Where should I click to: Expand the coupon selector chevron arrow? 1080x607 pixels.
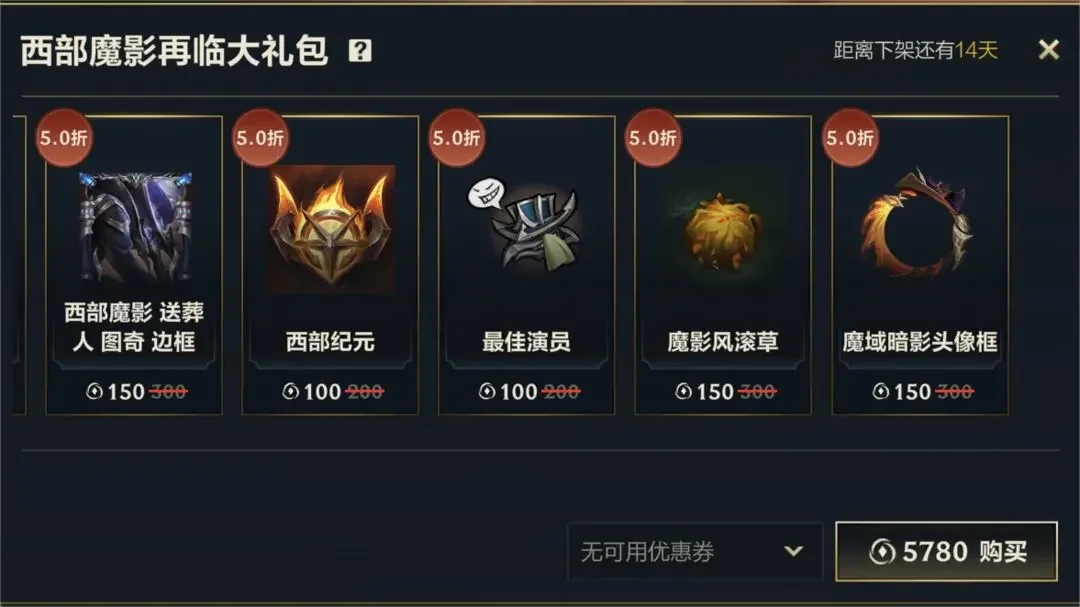793,551
